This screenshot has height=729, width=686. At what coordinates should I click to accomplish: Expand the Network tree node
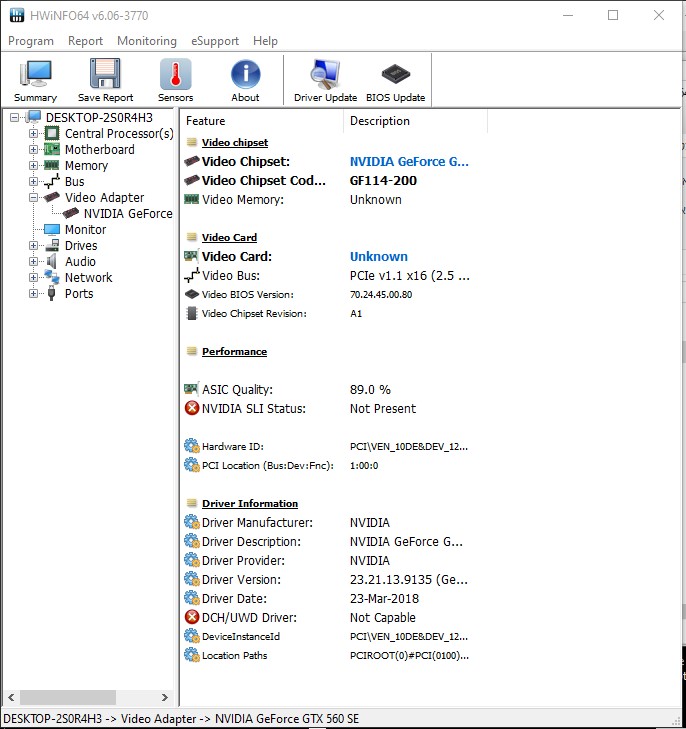click(x=33, y=277)
